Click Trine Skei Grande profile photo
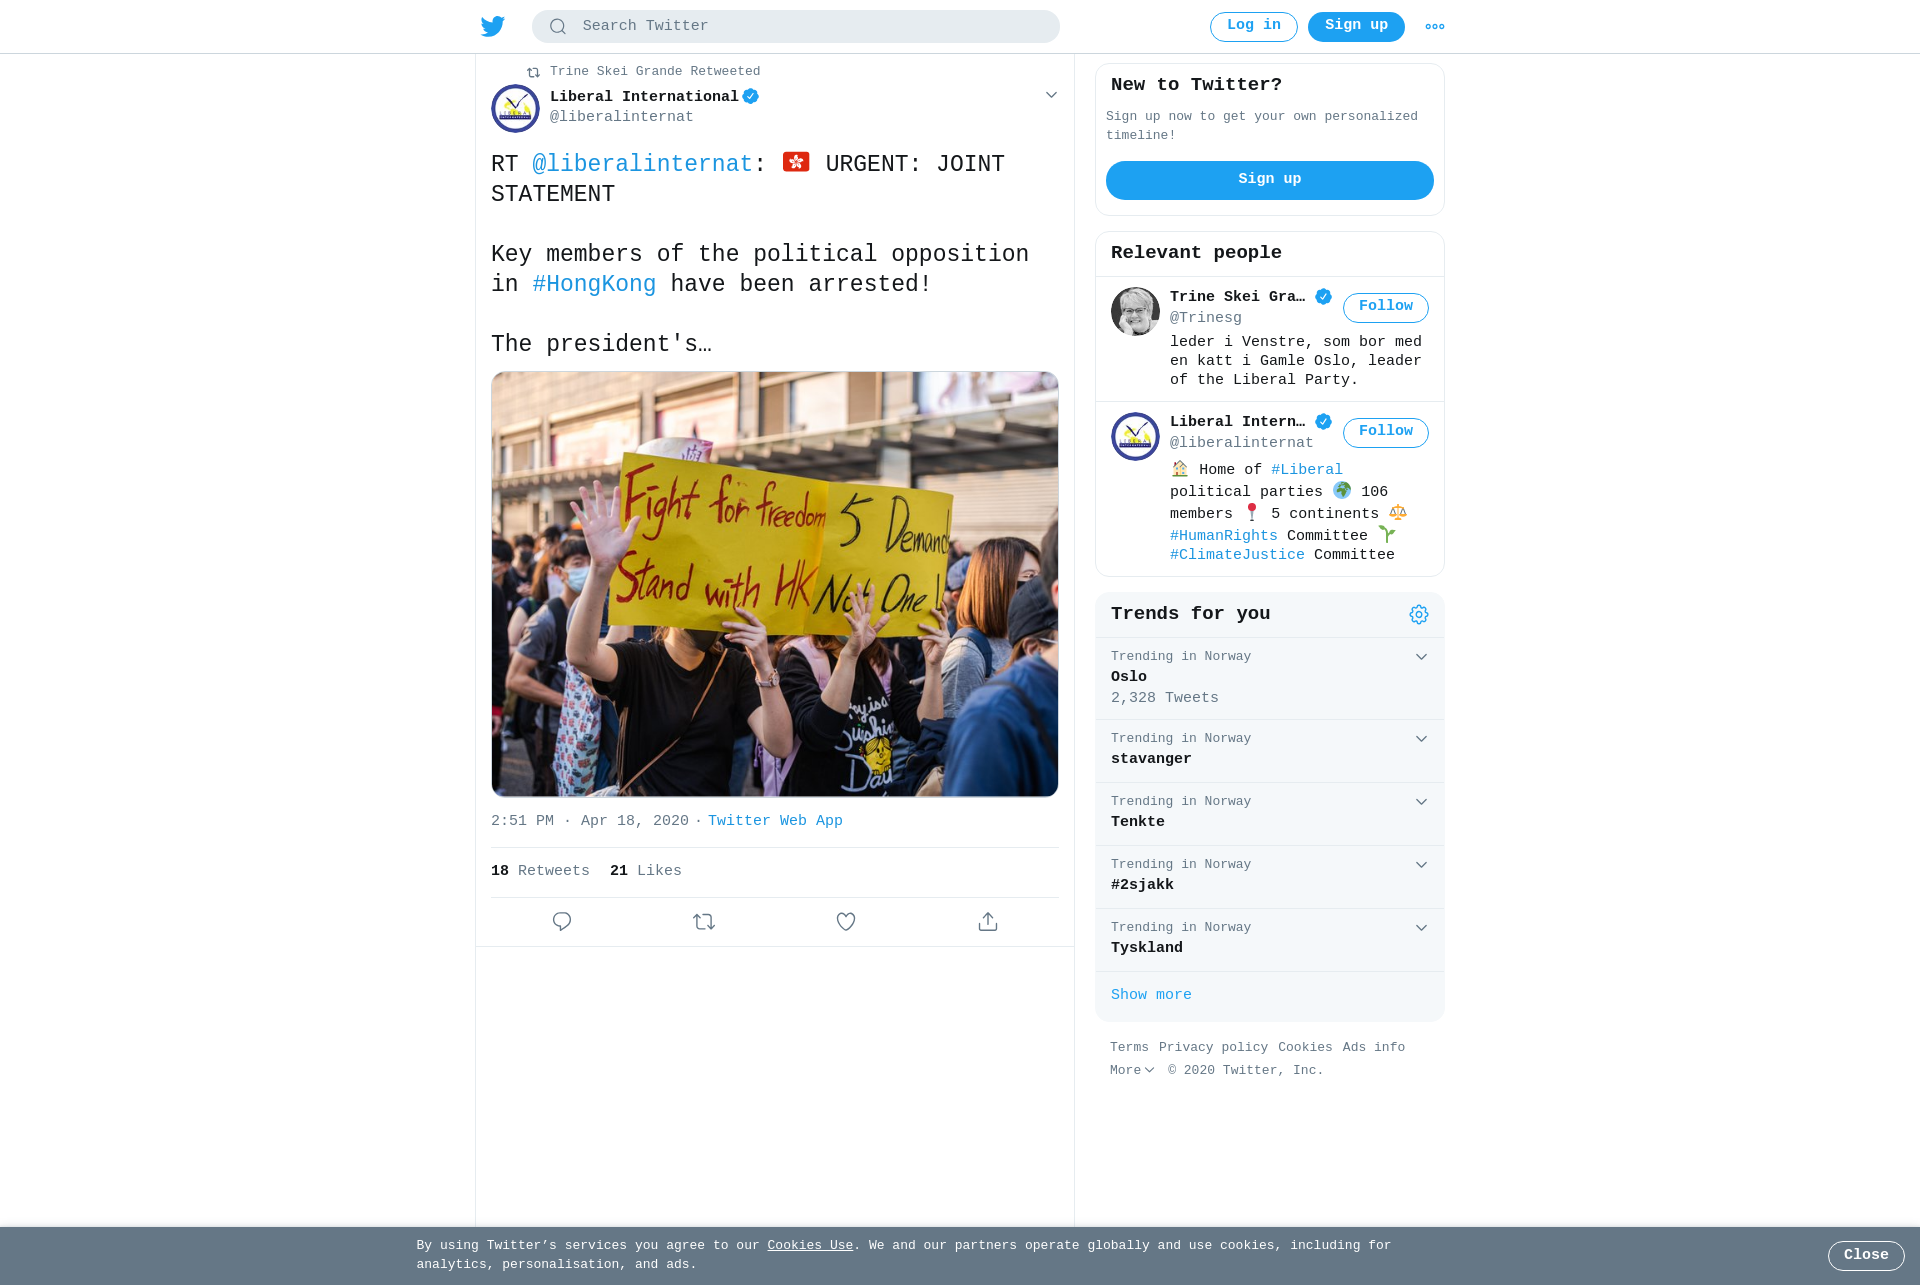The width and height of the screenshot is (1920, 1285). 1135,311
